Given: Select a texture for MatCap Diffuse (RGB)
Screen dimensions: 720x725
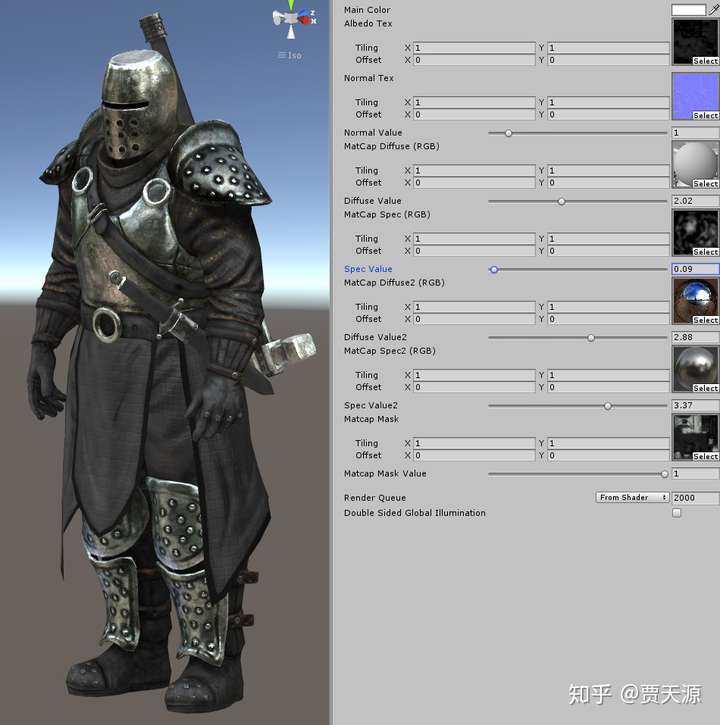Looking at the screenshot, I should [705, 184].
